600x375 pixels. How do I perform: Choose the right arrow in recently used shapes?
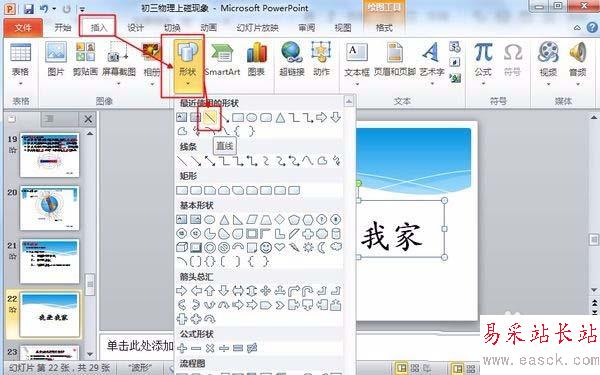(321, 117)
